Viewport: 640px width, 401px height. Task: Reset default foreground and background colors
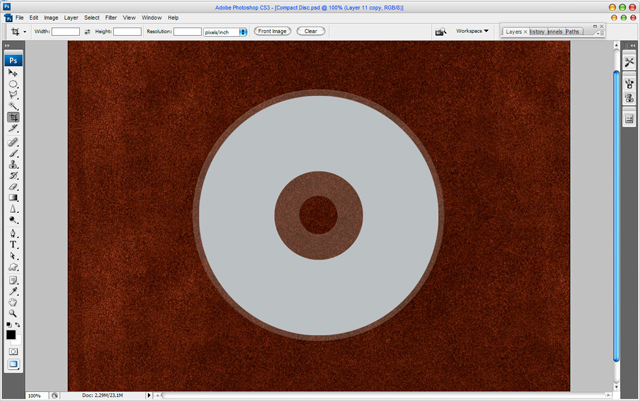(x=9, y=325)
